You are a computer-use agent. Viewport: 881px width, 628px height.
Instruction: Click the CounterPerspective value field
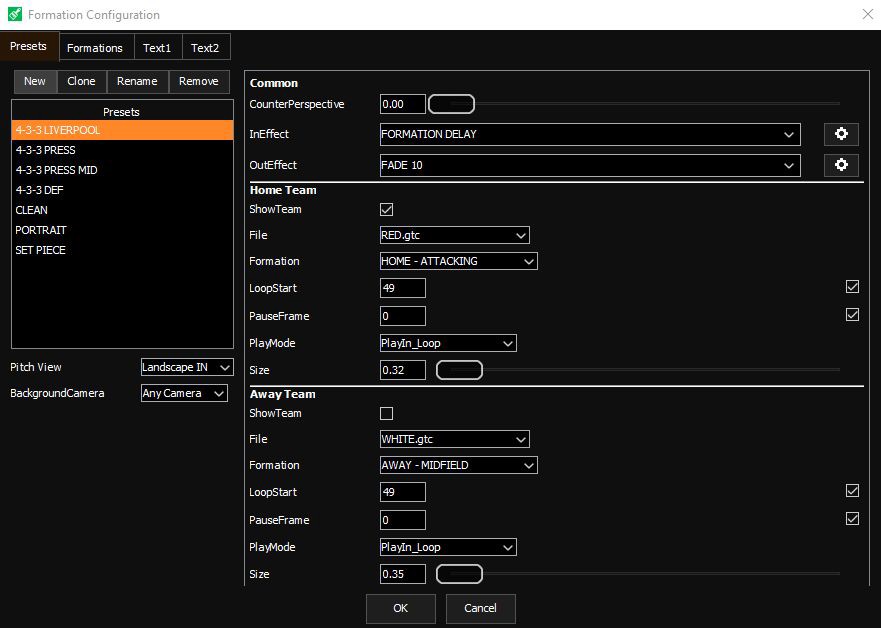(403, 104)
